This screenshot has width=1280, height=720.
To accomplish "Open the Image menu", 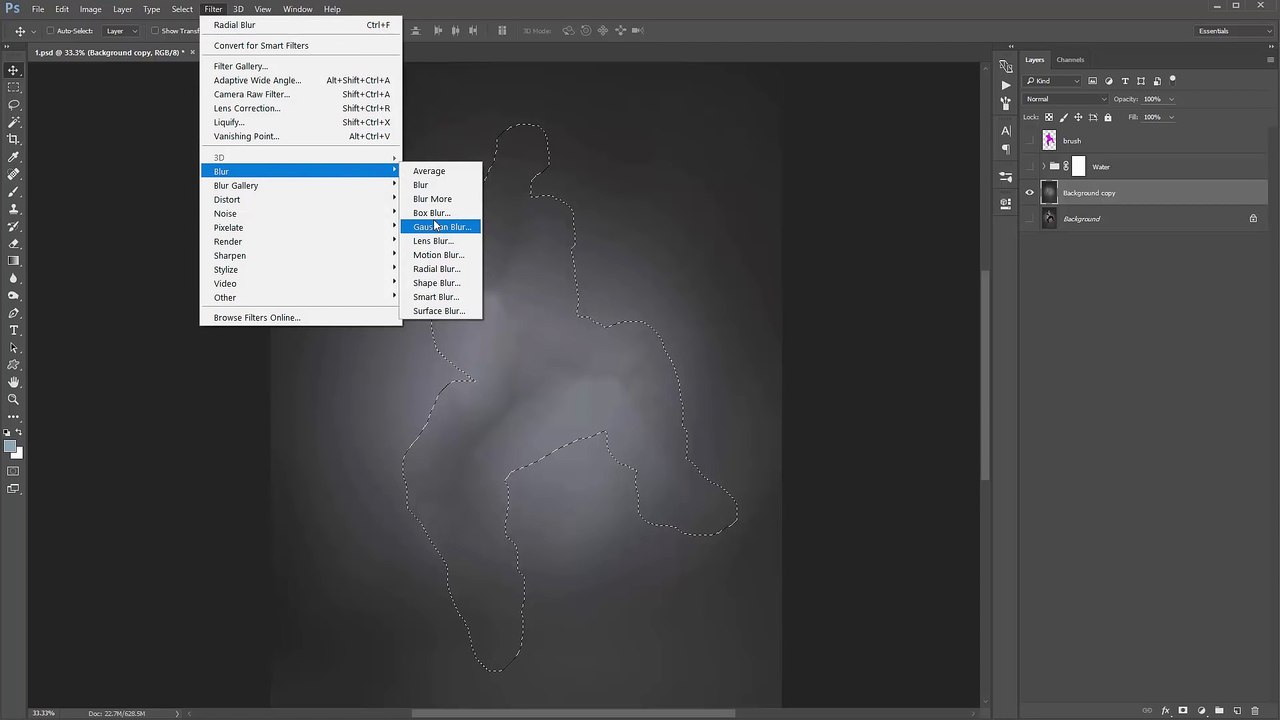I will pos(90,9).
